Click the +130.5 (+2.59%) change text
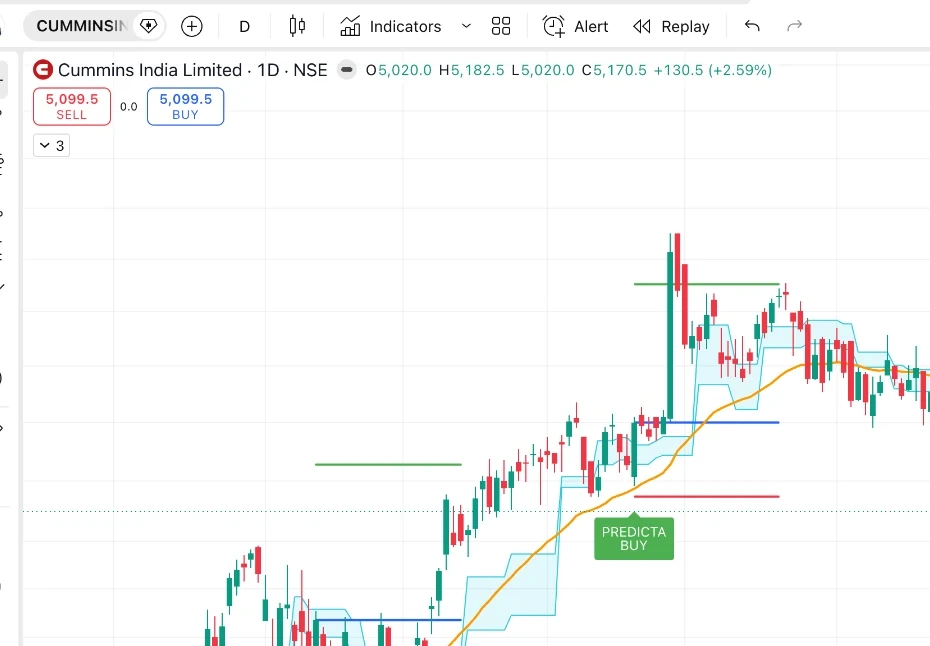930x646 pixels. [712, 70]
